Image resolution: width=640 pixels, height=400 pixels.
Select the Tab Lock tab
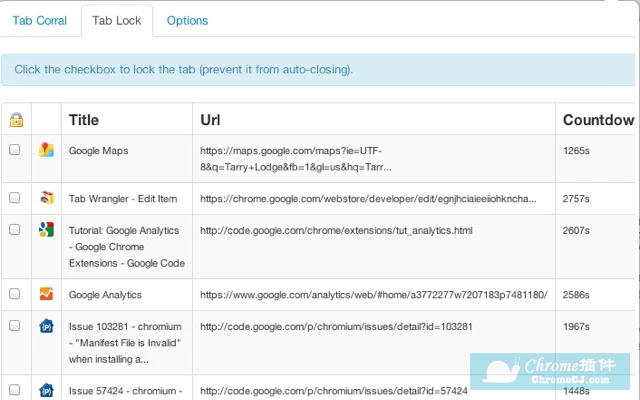[x=117, y=21]
